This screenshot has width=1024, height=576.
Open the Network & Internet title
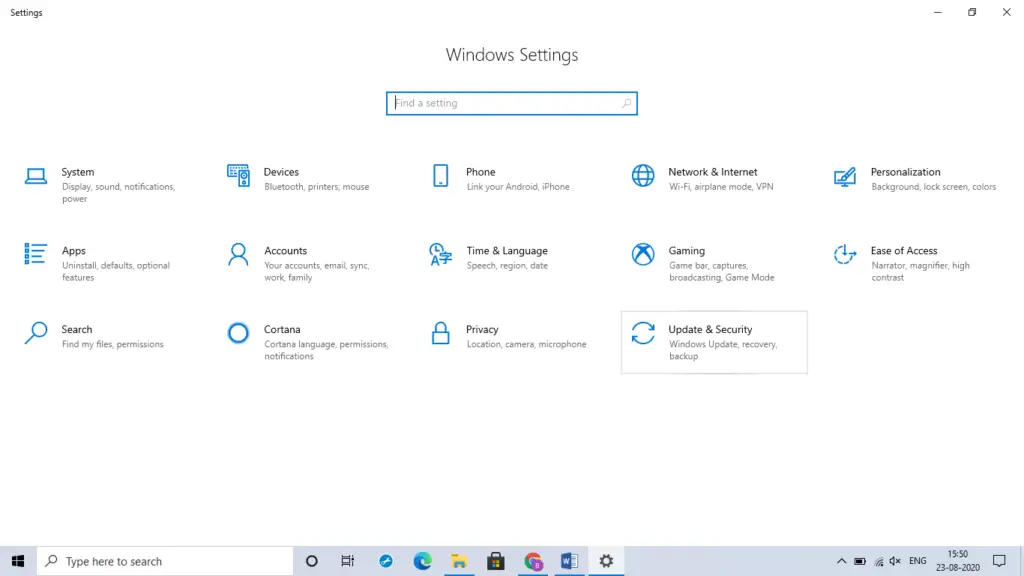(712, 172)
